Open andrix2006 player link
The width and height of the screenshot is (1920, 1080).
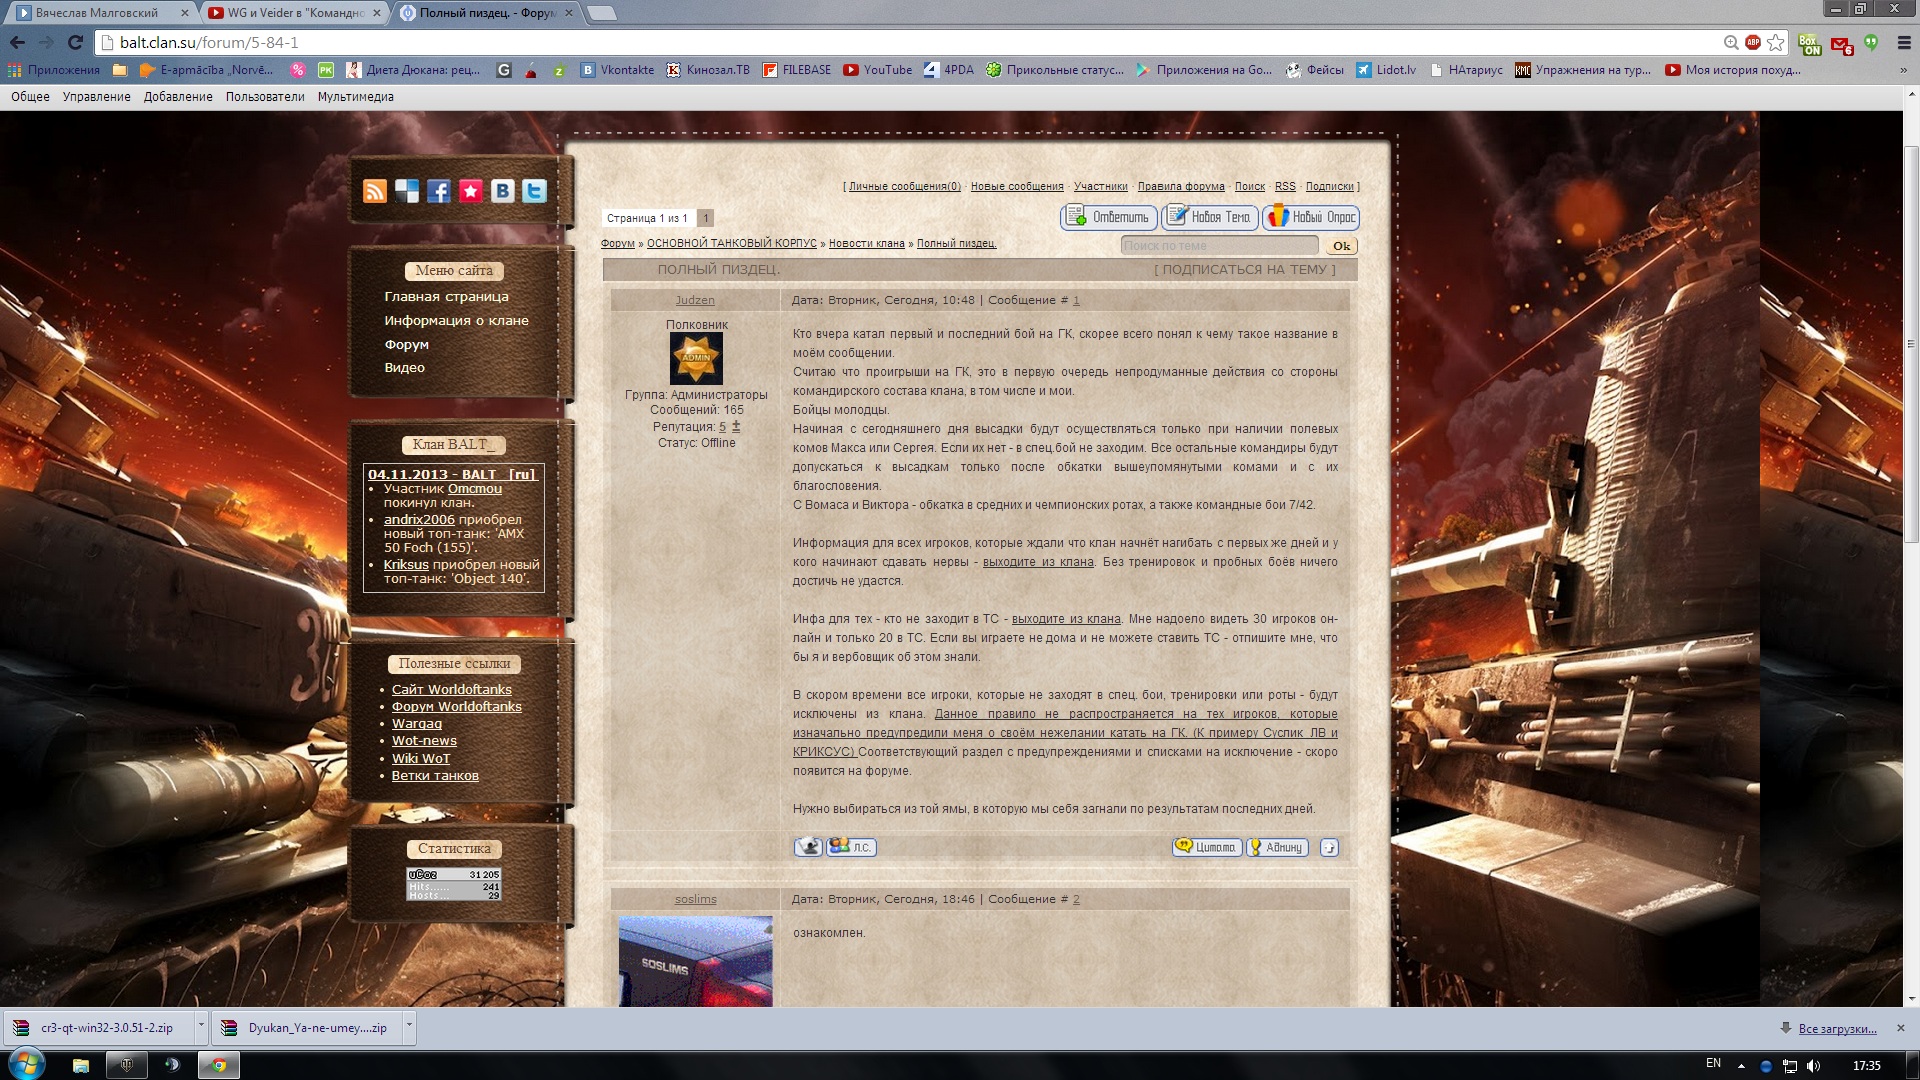tap(419, 520)
